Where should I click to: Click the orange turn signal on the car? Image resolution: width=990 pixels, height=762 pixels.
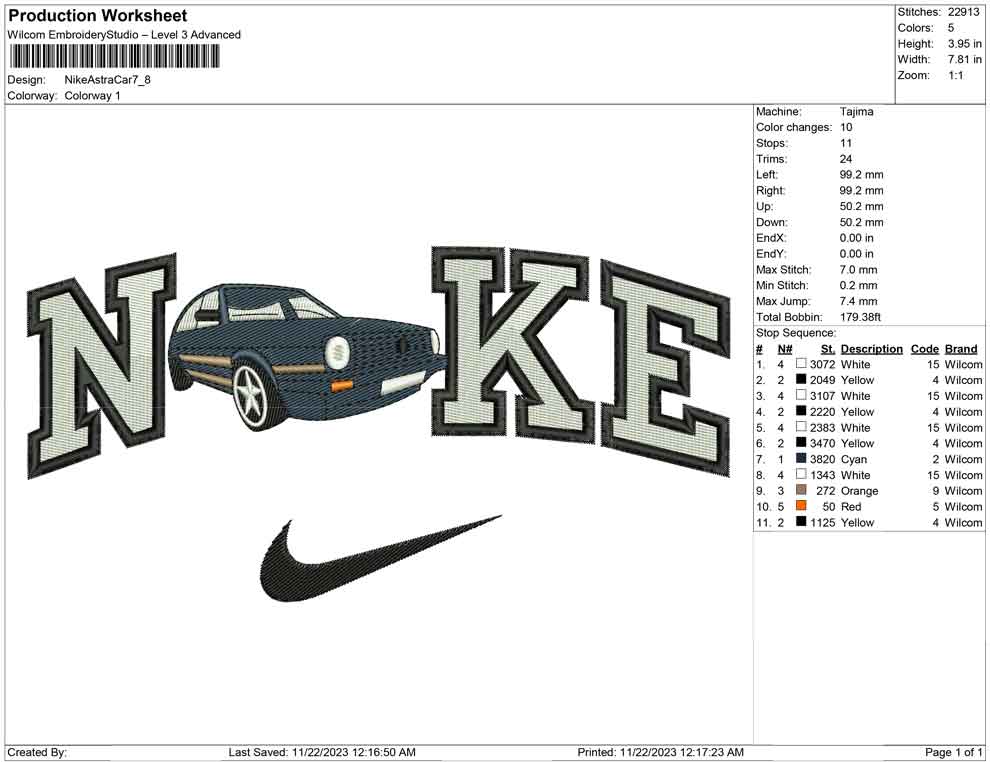pos(341,385)
